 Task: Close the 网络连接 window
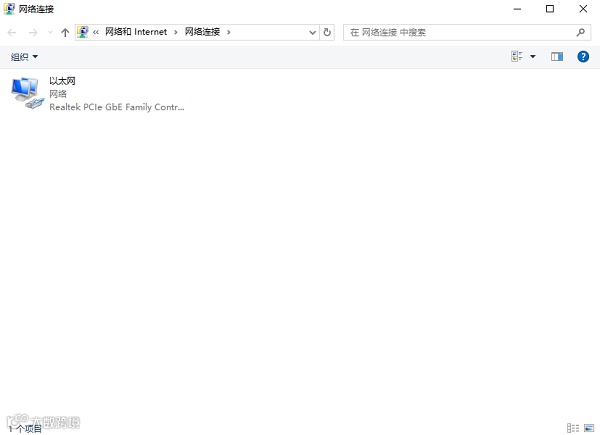pos(583,9)
